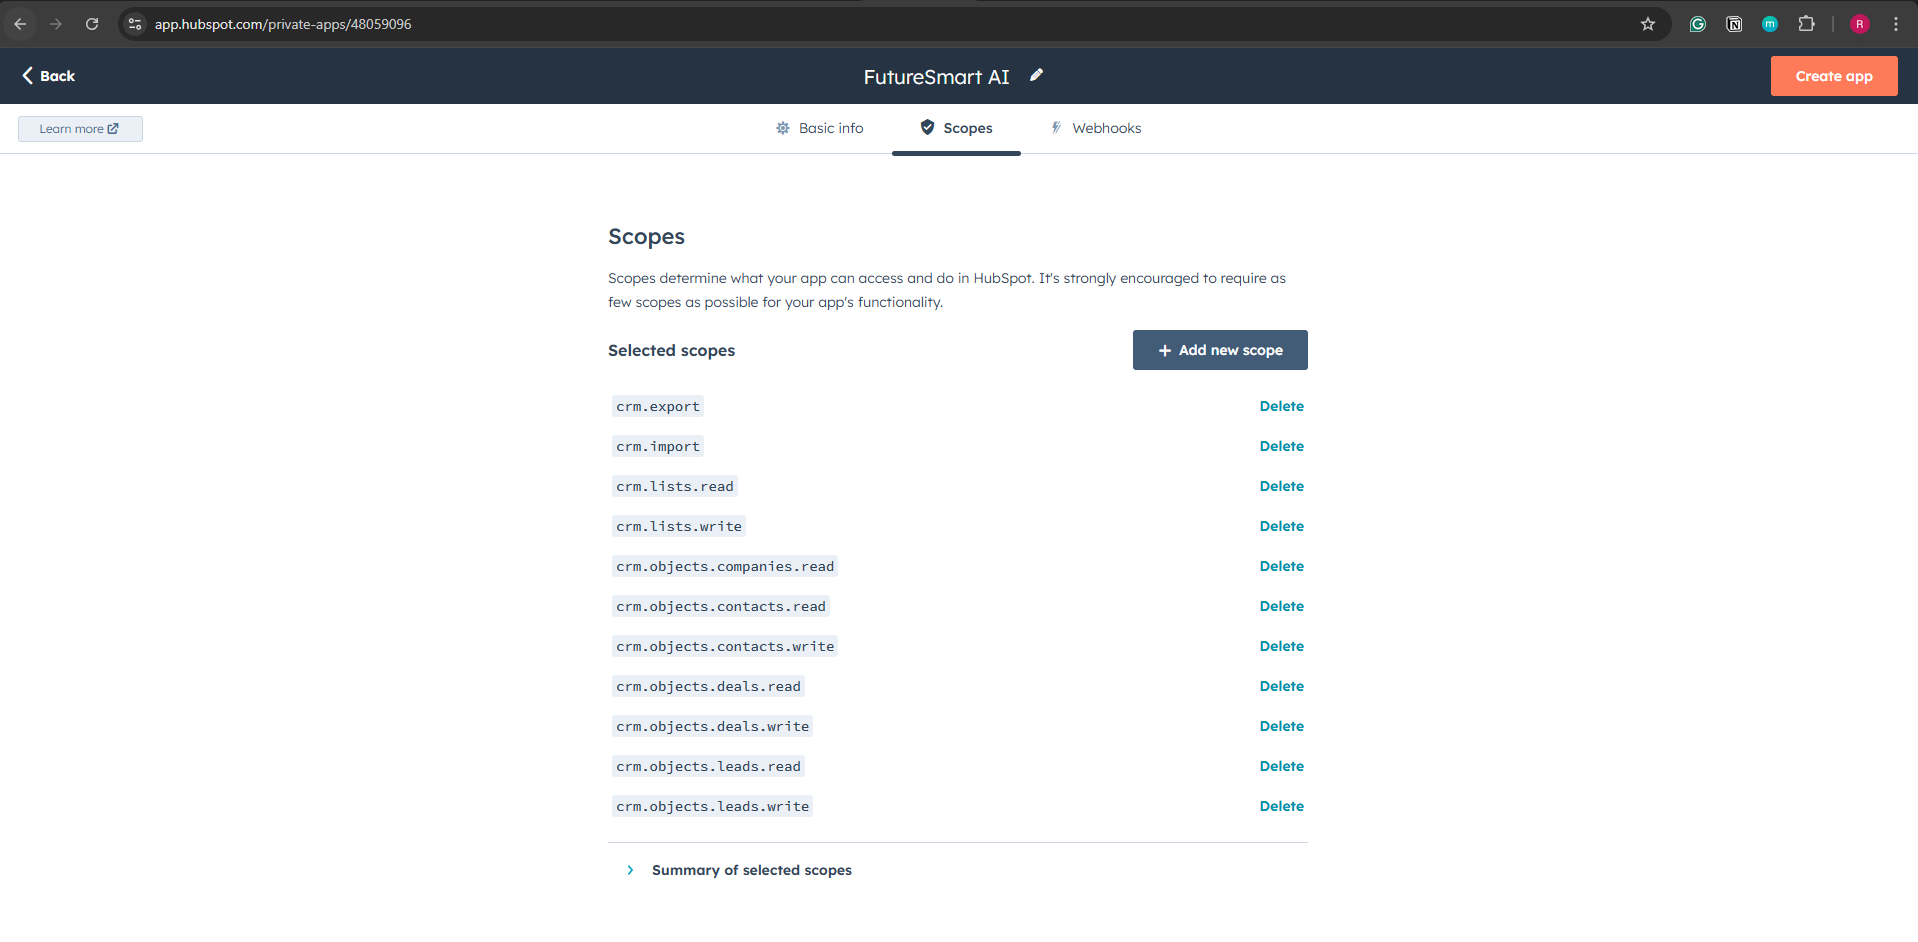This screenshot has height=942, width=1918.
Task: Click the crm.export scope label
Action: click(x=658, y=406)
